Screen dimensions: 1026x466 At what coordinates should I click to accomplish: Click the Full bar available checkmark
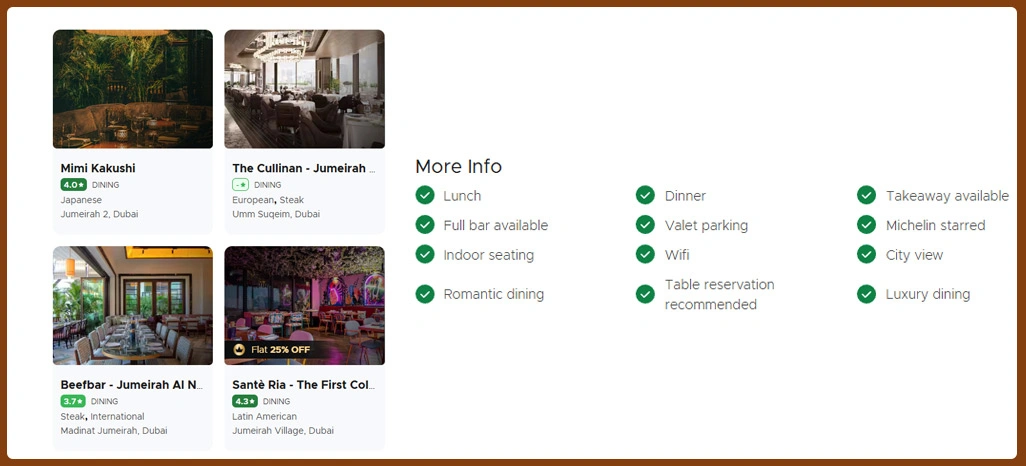pyautogui.click(x=425, y=225)
